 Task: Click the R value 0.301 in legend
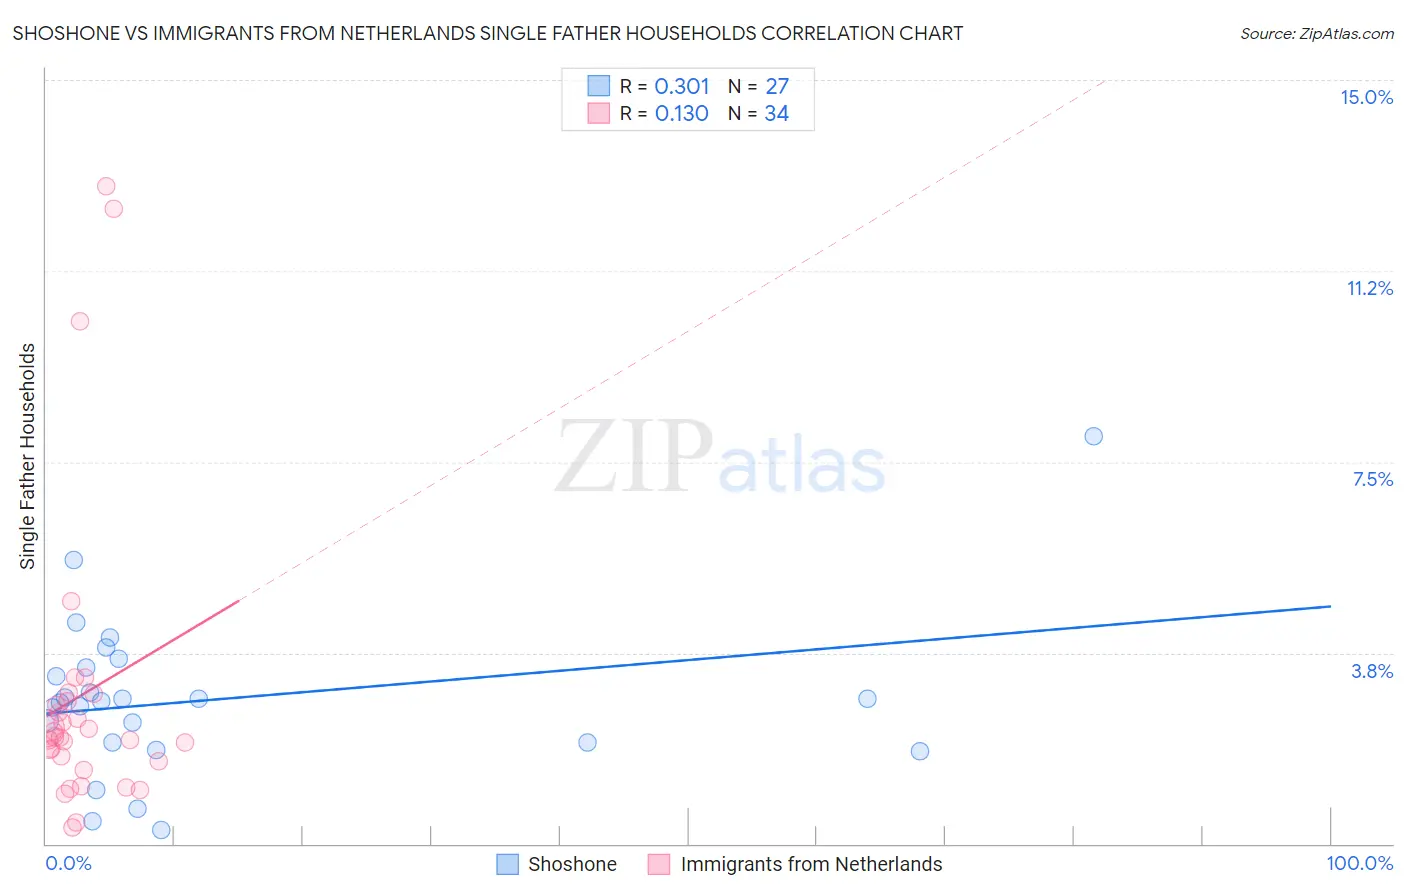click(681, 86)
